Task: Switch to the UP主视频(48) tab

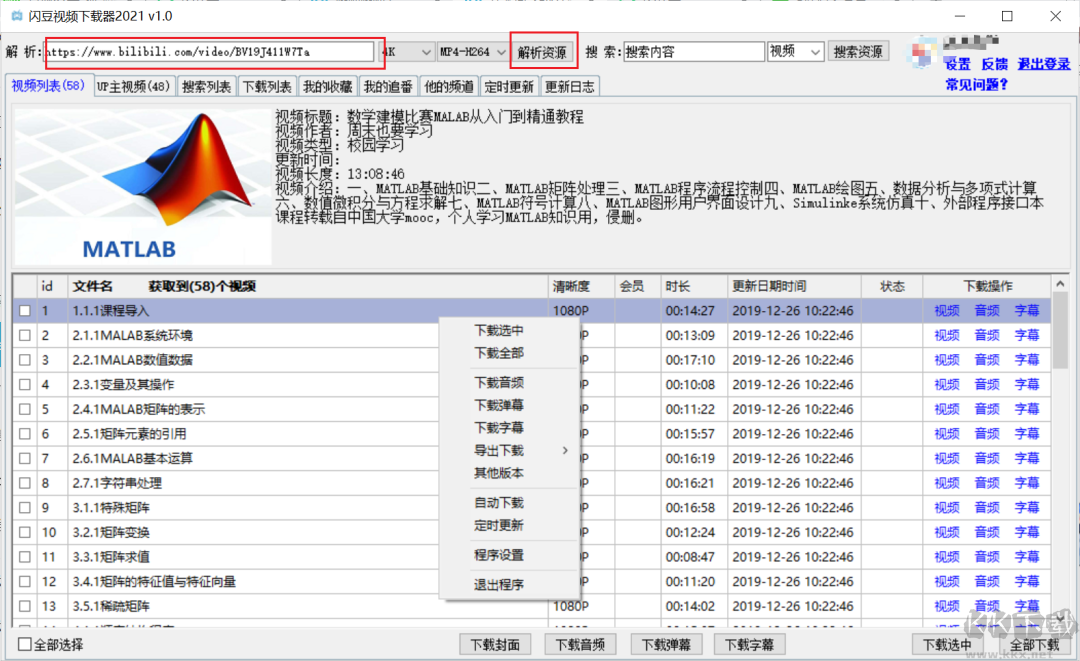Action: [x=134, y=87]
